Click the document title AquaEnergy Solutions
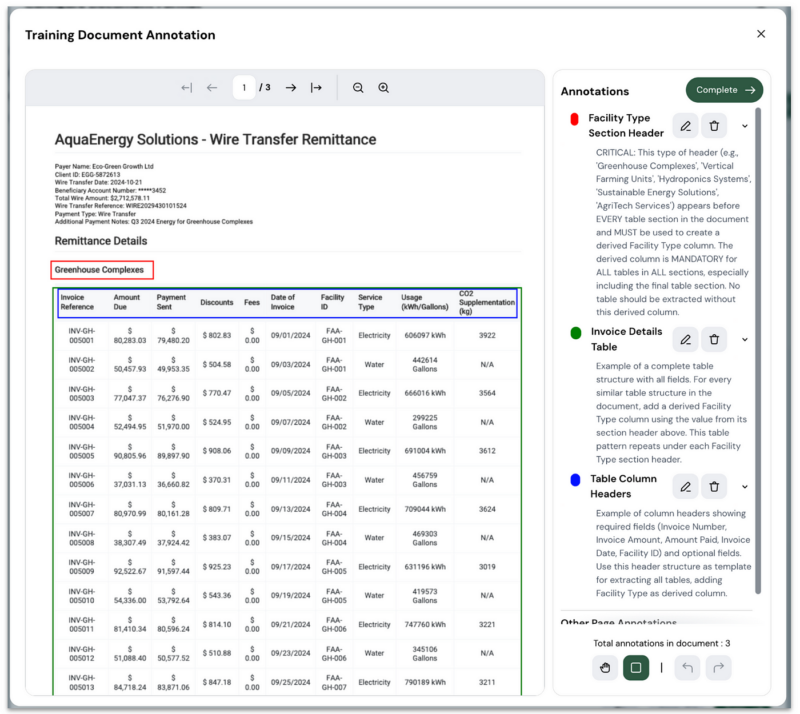The width and height of the screenshot is (800, 714). tap(215, 139)
